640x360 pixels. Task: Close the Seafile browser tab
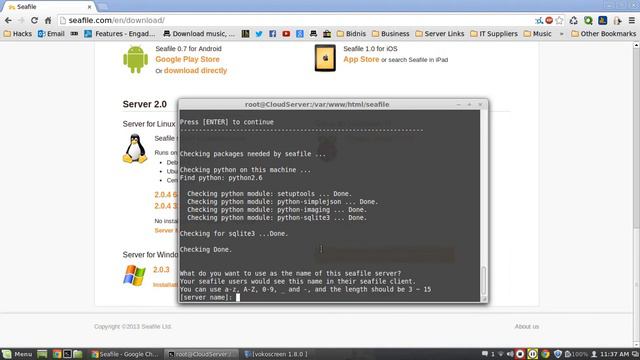click(x=89, y=7)
